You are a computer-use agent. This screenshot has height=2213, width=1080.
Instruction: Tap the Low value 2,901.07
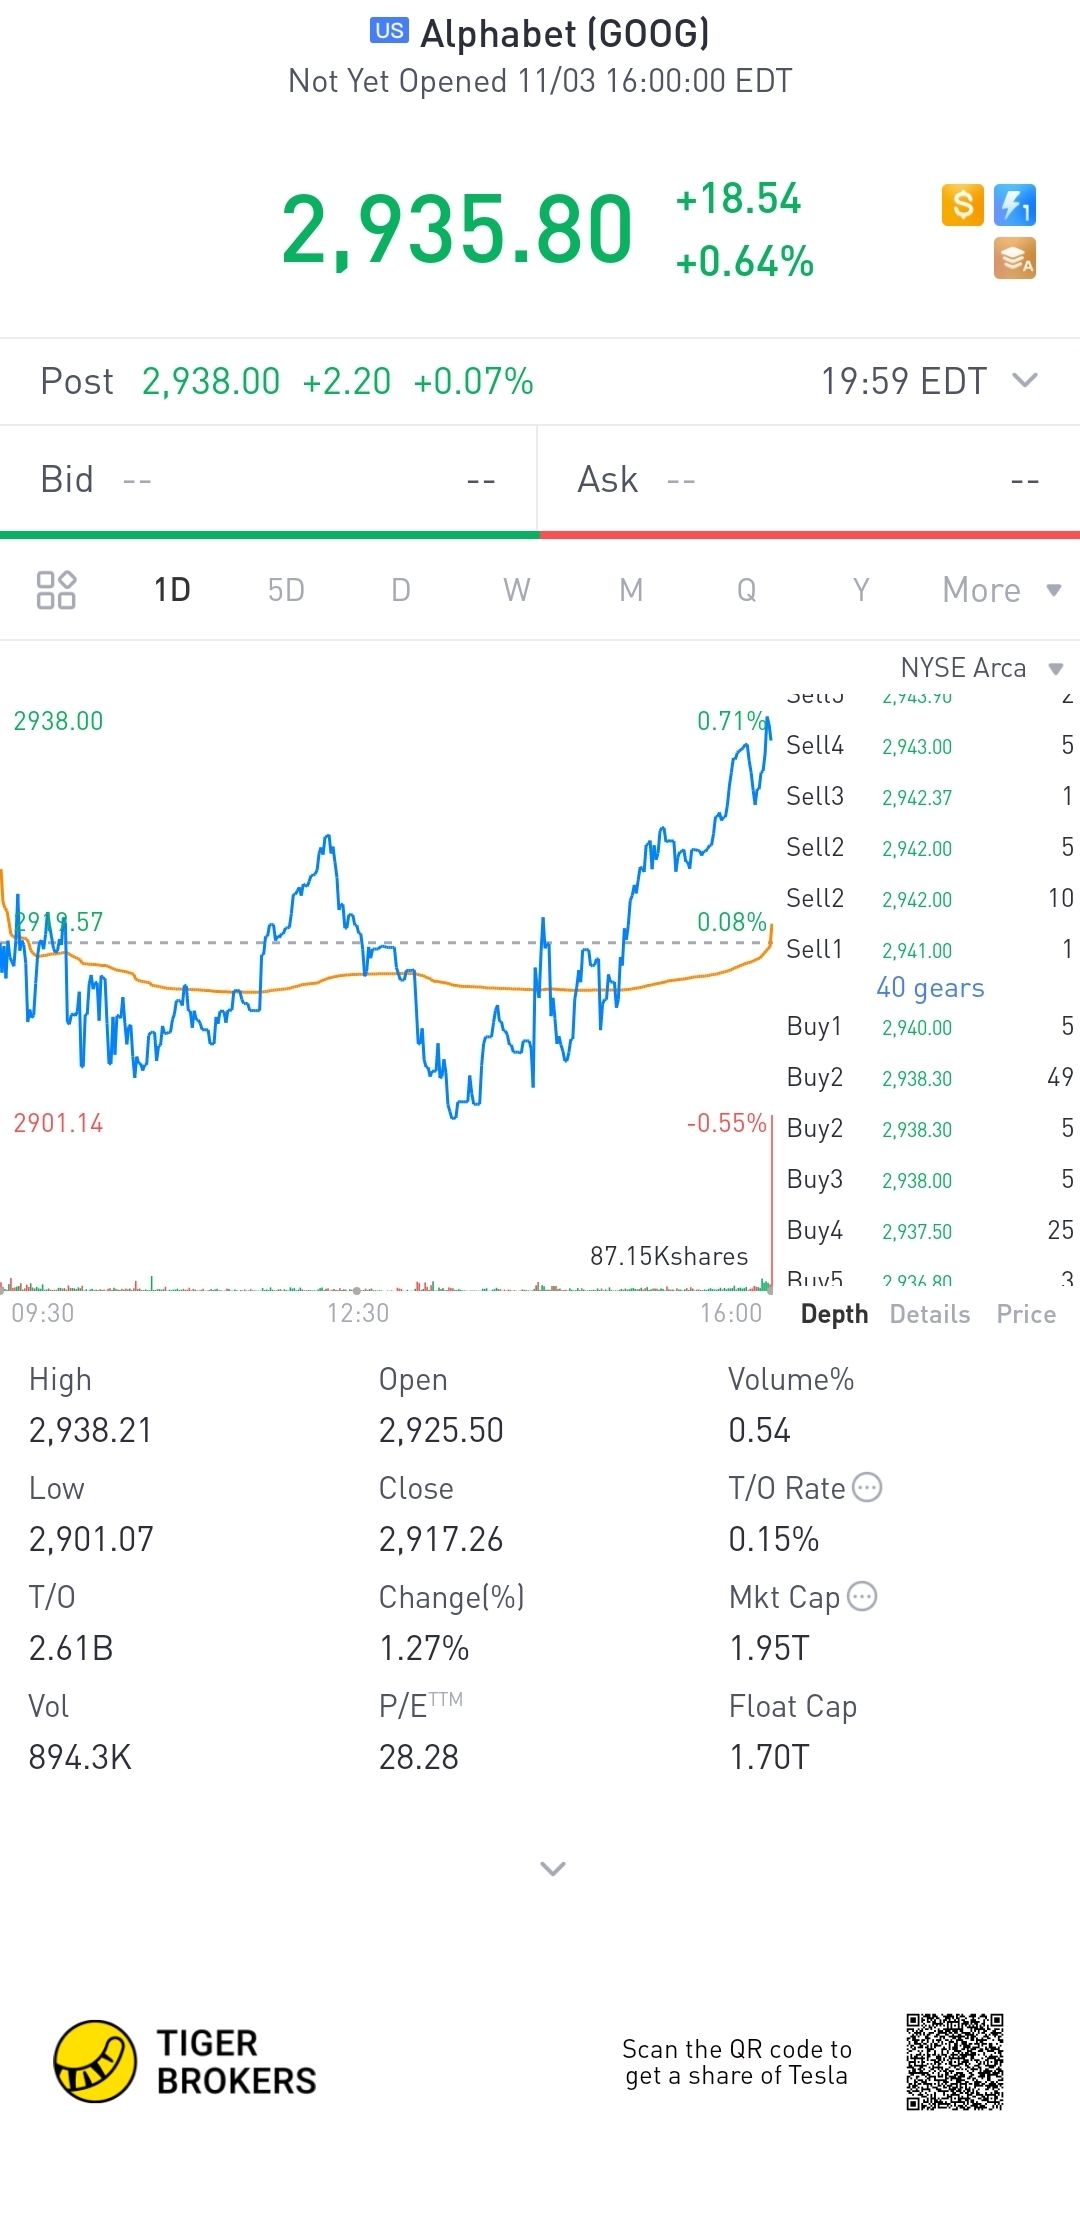(91, 1539)
